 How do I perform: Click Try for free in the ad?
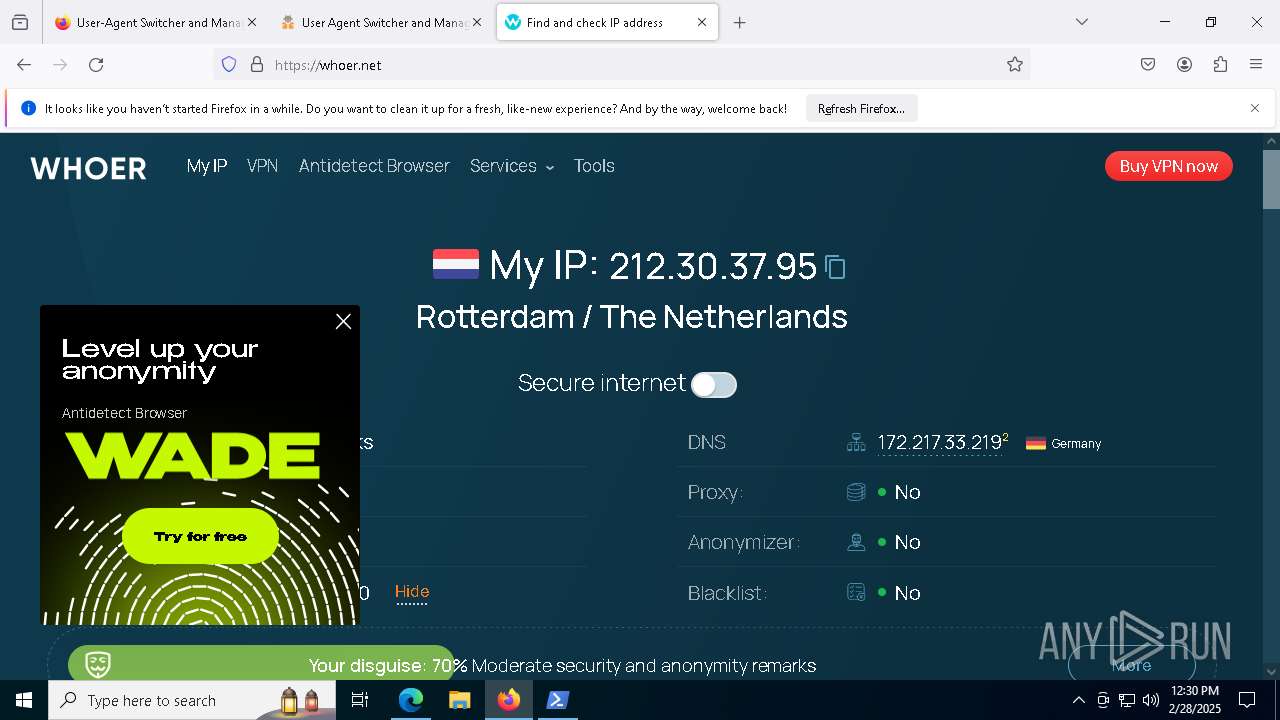[x=200, y=537]
